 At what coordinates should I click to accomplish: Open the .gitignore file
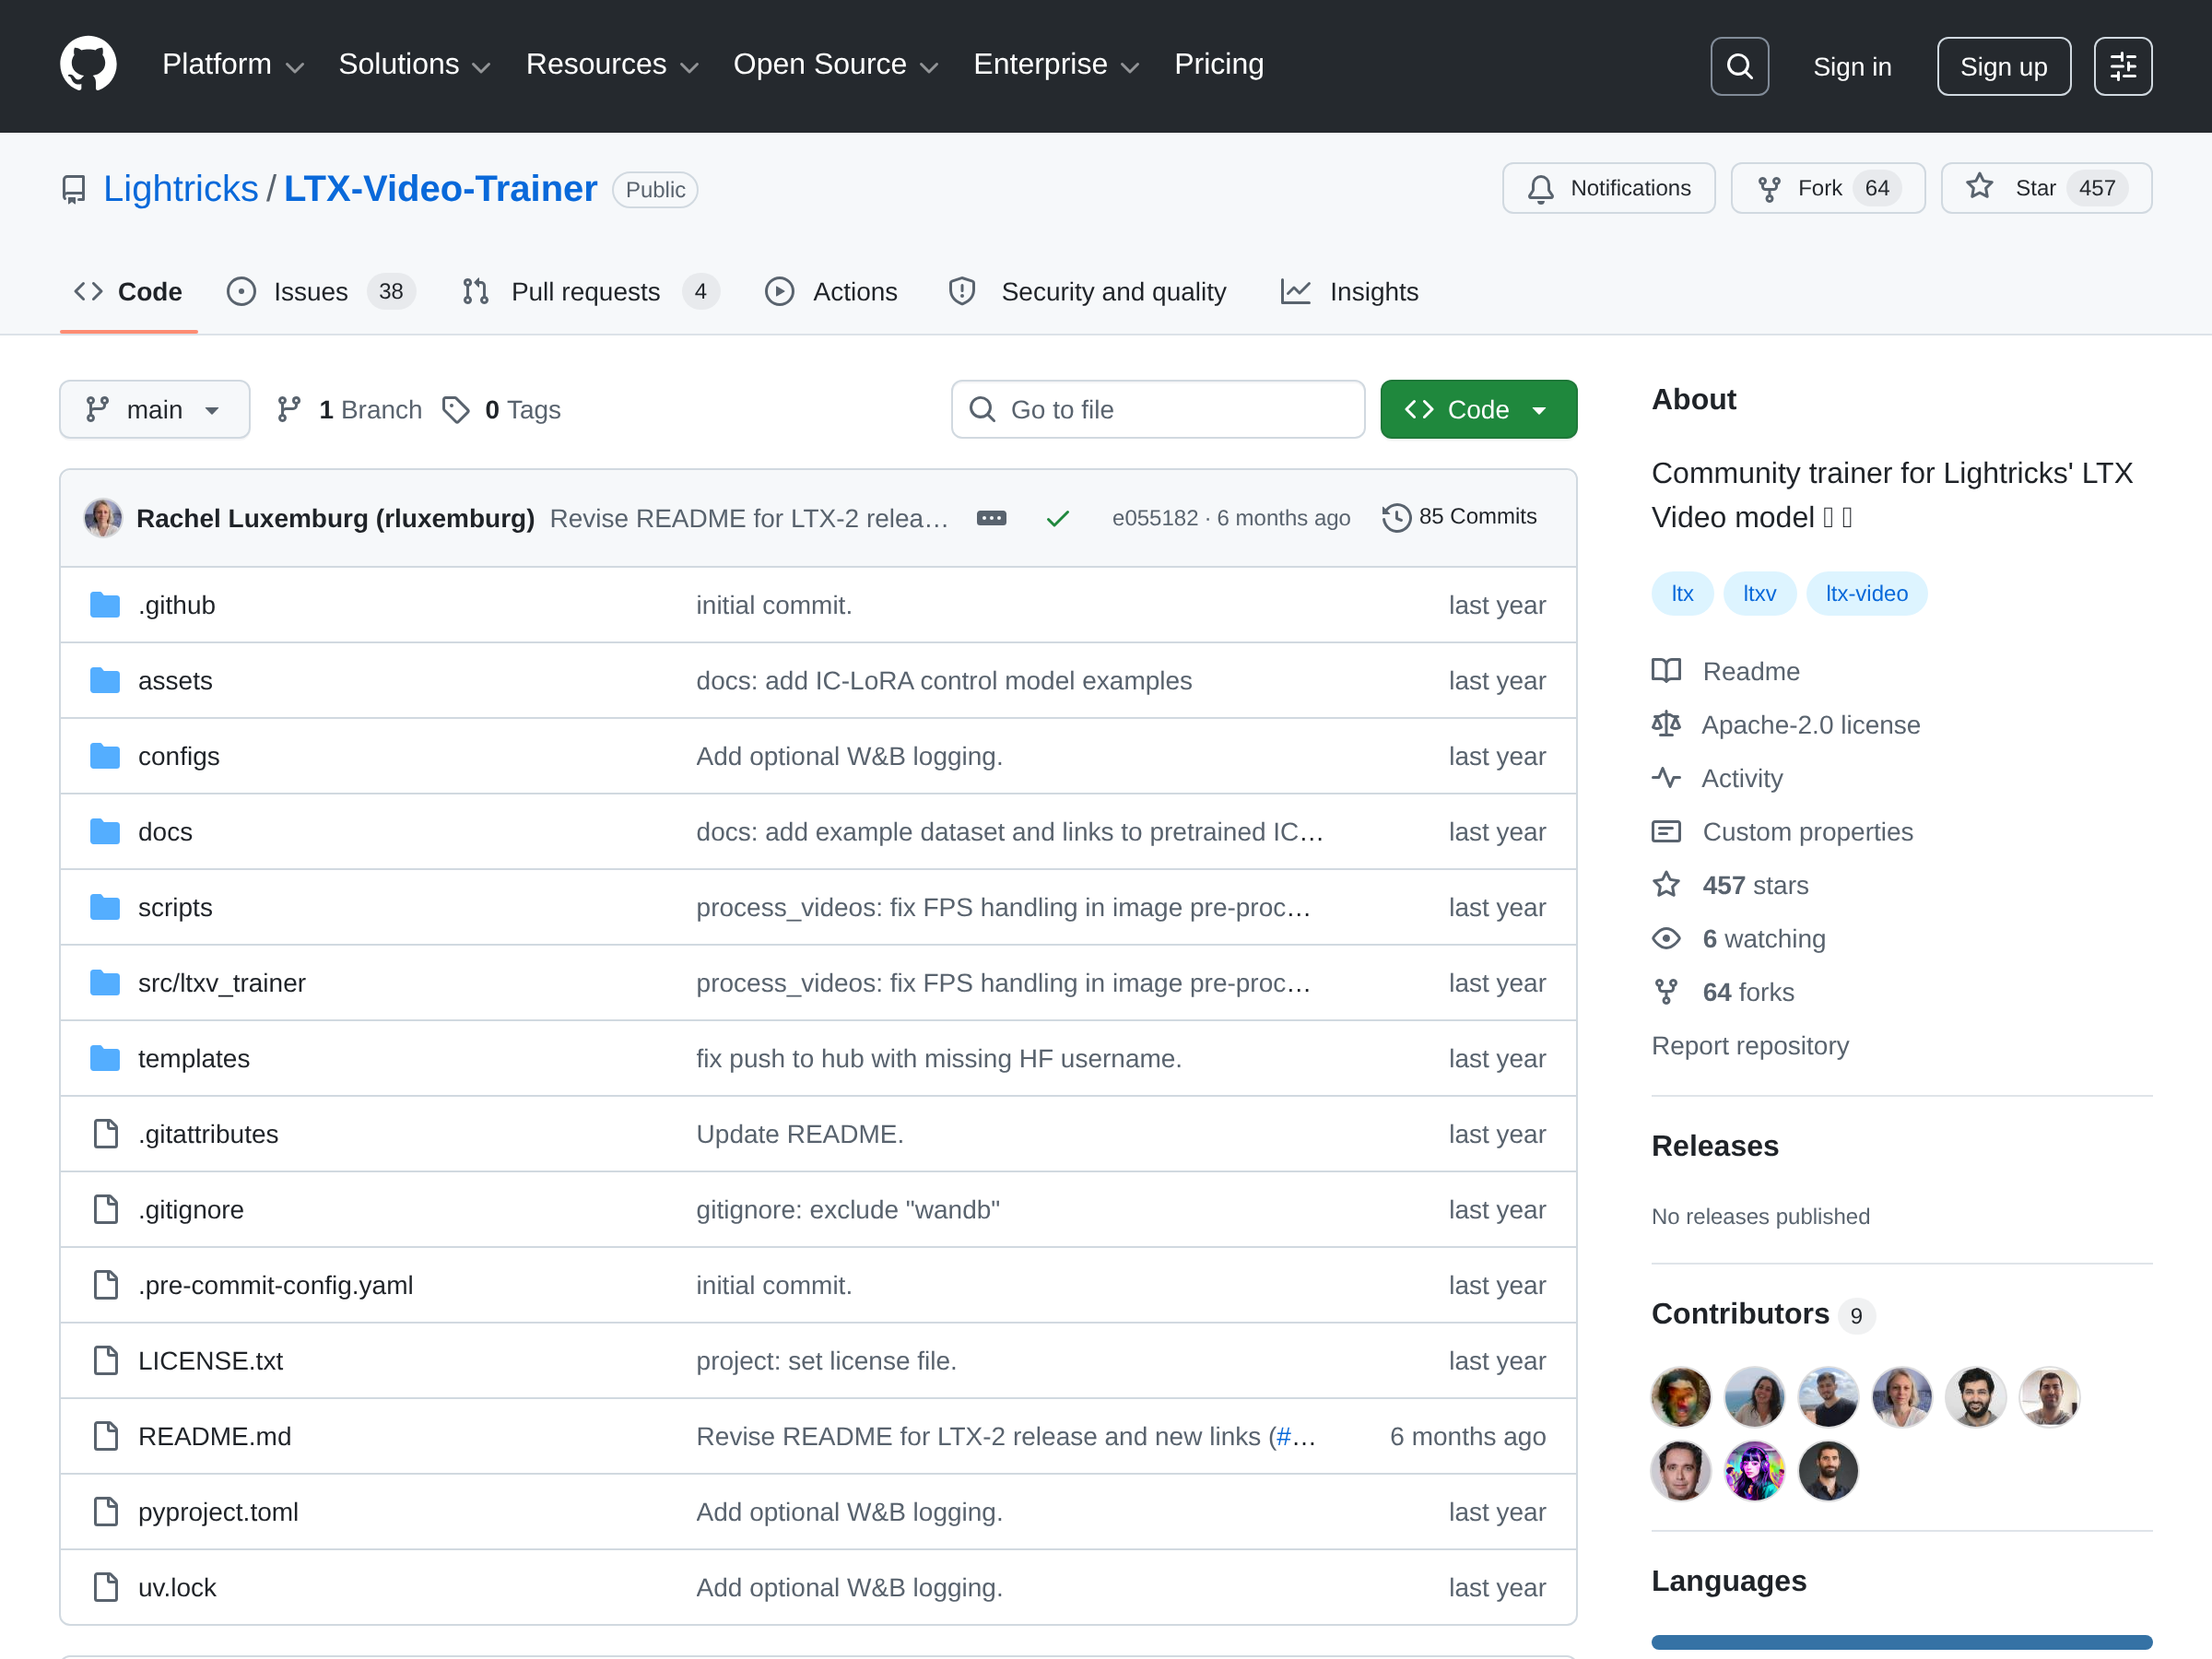coord(190,1210)
